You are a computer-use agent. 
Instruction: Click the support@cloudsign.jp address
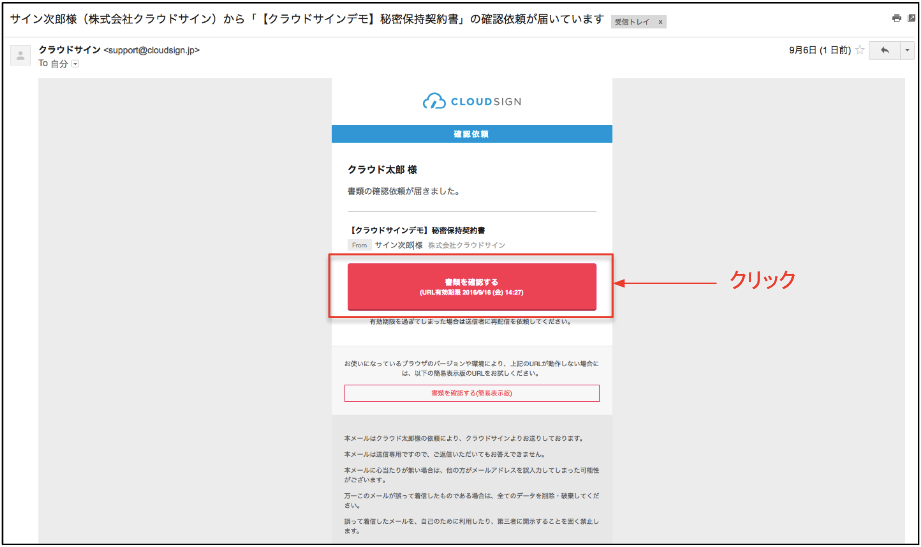coord(152,51)
